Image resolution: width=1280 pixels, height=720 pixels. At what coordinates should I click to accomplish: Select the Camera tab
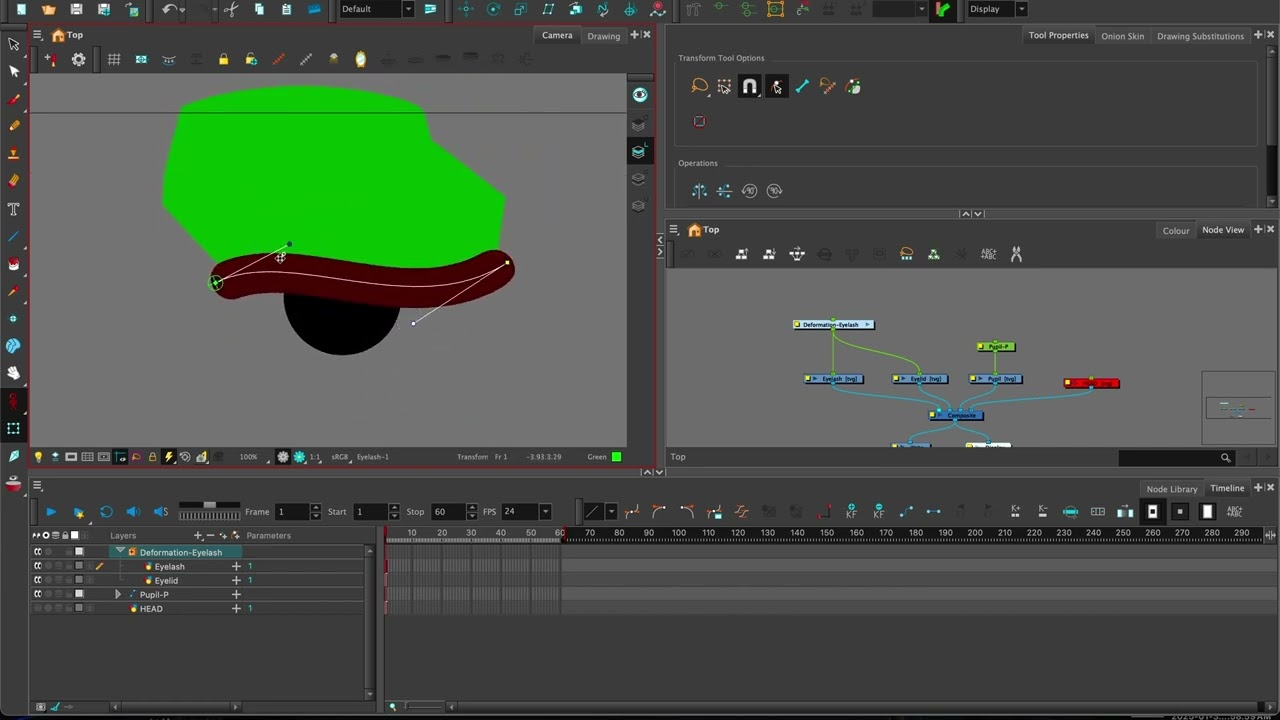click(557, 35)
